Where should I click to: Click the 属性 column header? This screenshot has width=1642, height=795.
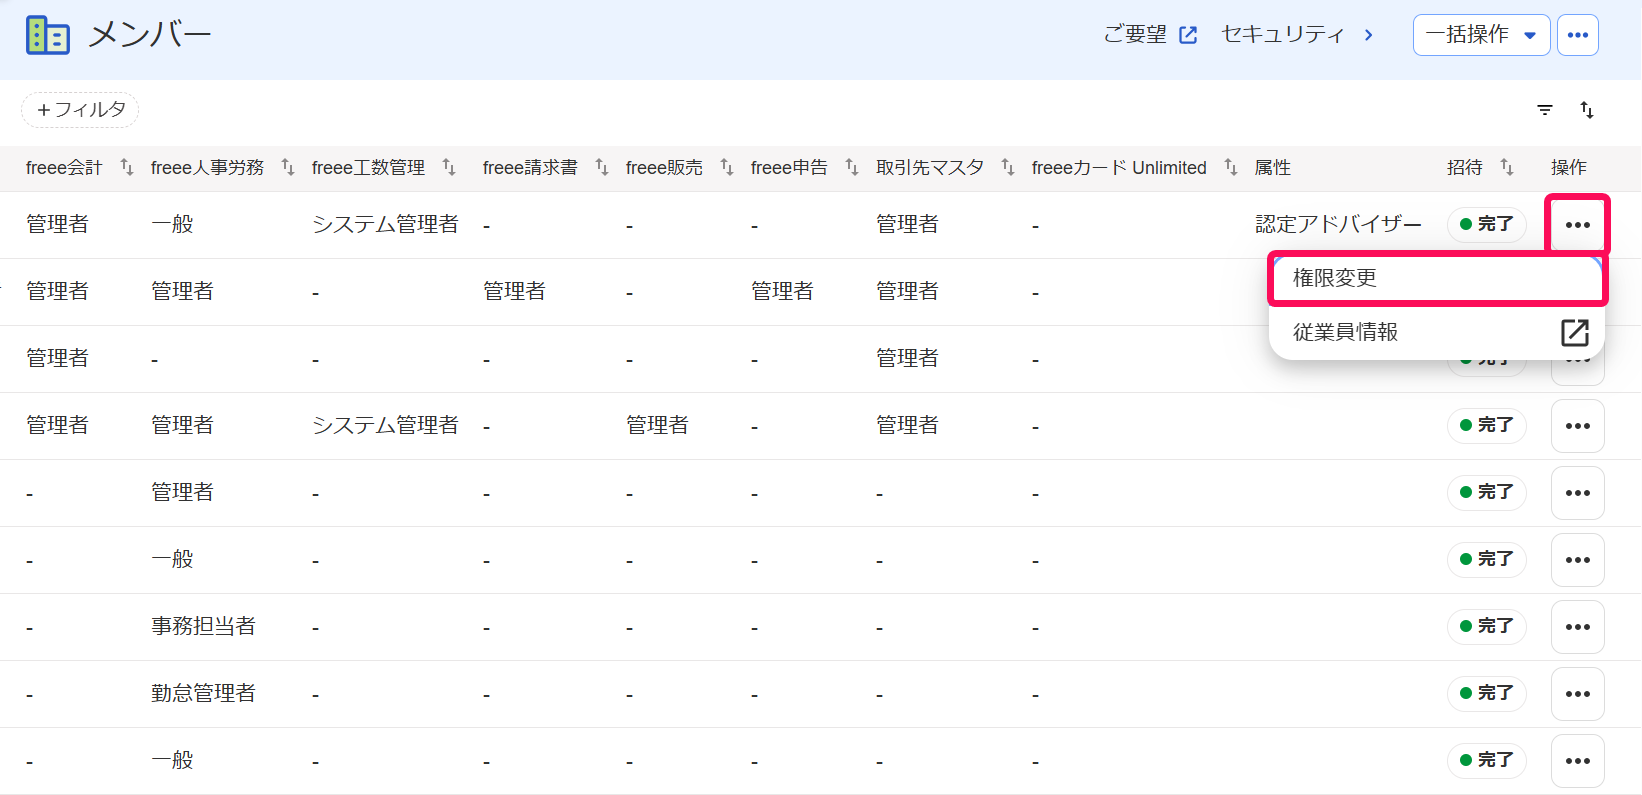click(1273, 168)
